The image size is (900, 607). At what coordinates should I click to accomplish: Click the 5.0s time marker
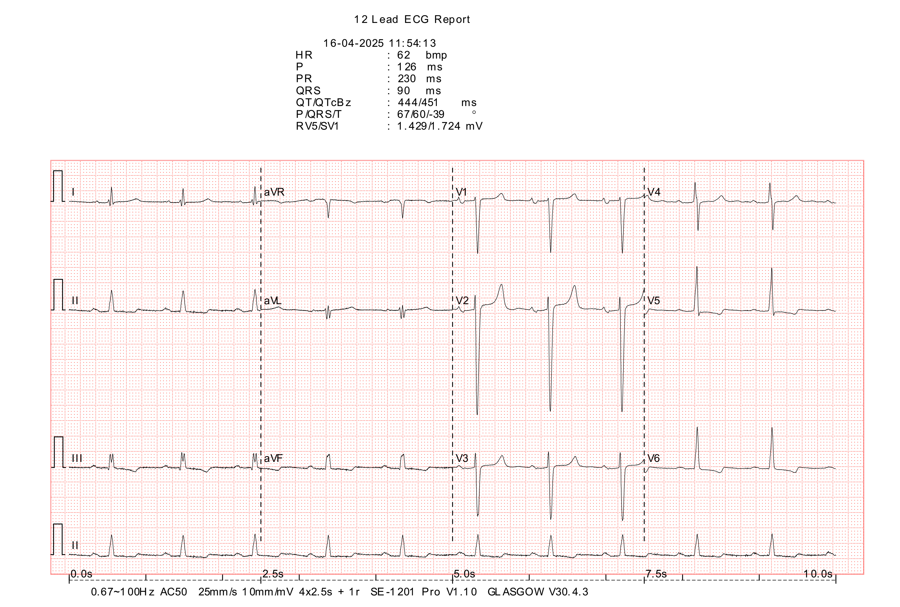click(464, 574)
